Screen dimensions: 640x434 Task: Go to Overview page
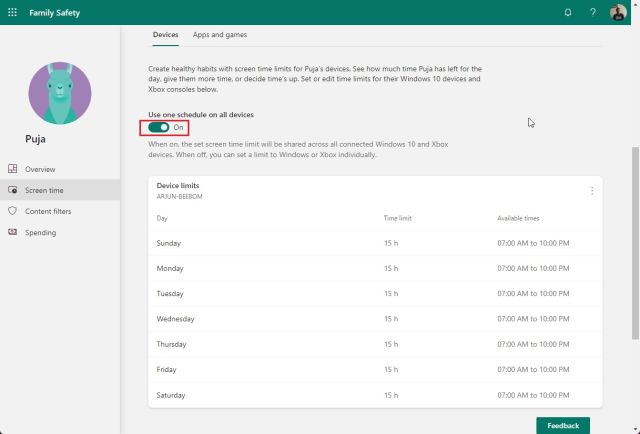click(60, 169)
